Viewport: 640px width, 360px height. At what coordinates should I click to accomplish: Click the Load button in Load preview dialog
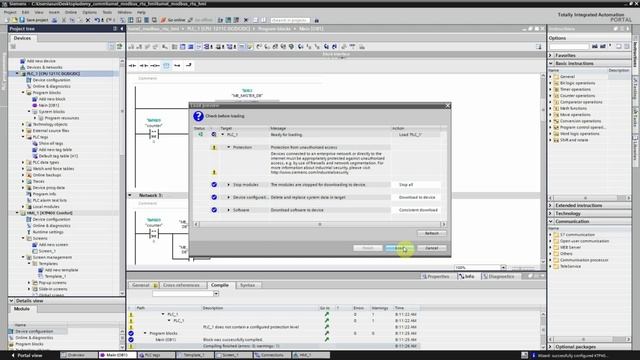(x=399, y=248)
